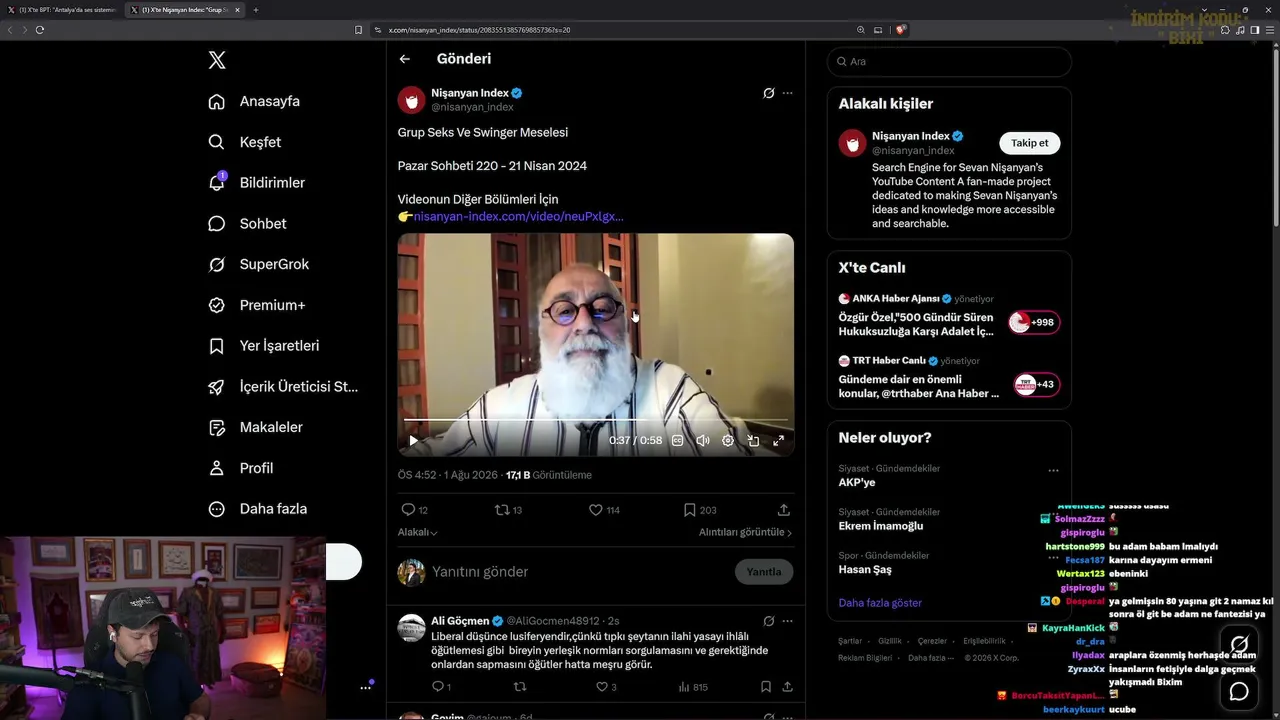The image size is (1280, 720).
Task: Open Keşfet in the sidebar
Action: 245,142
